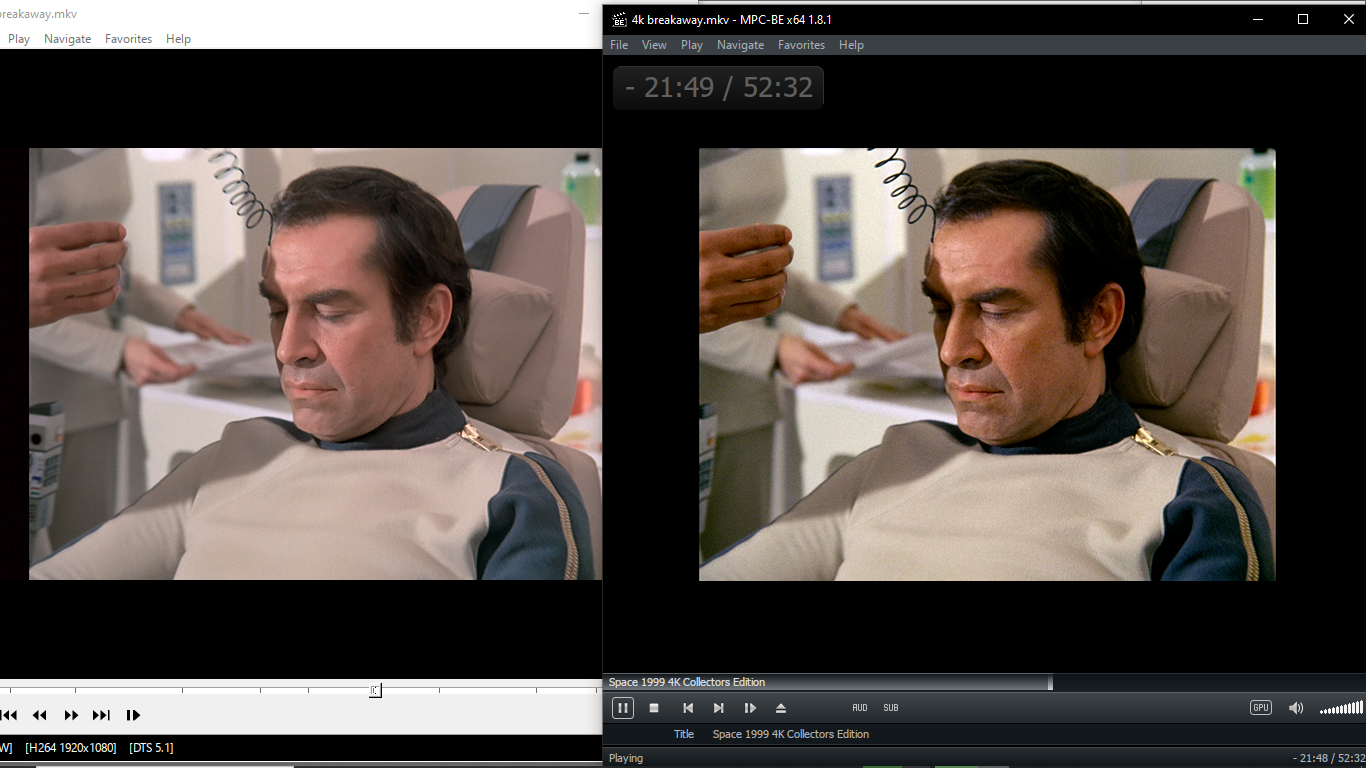The width and height of the screenshot is (1366, 768).
Task: Click the seek bar thumb in left player
Action: (x=375, y=690)
